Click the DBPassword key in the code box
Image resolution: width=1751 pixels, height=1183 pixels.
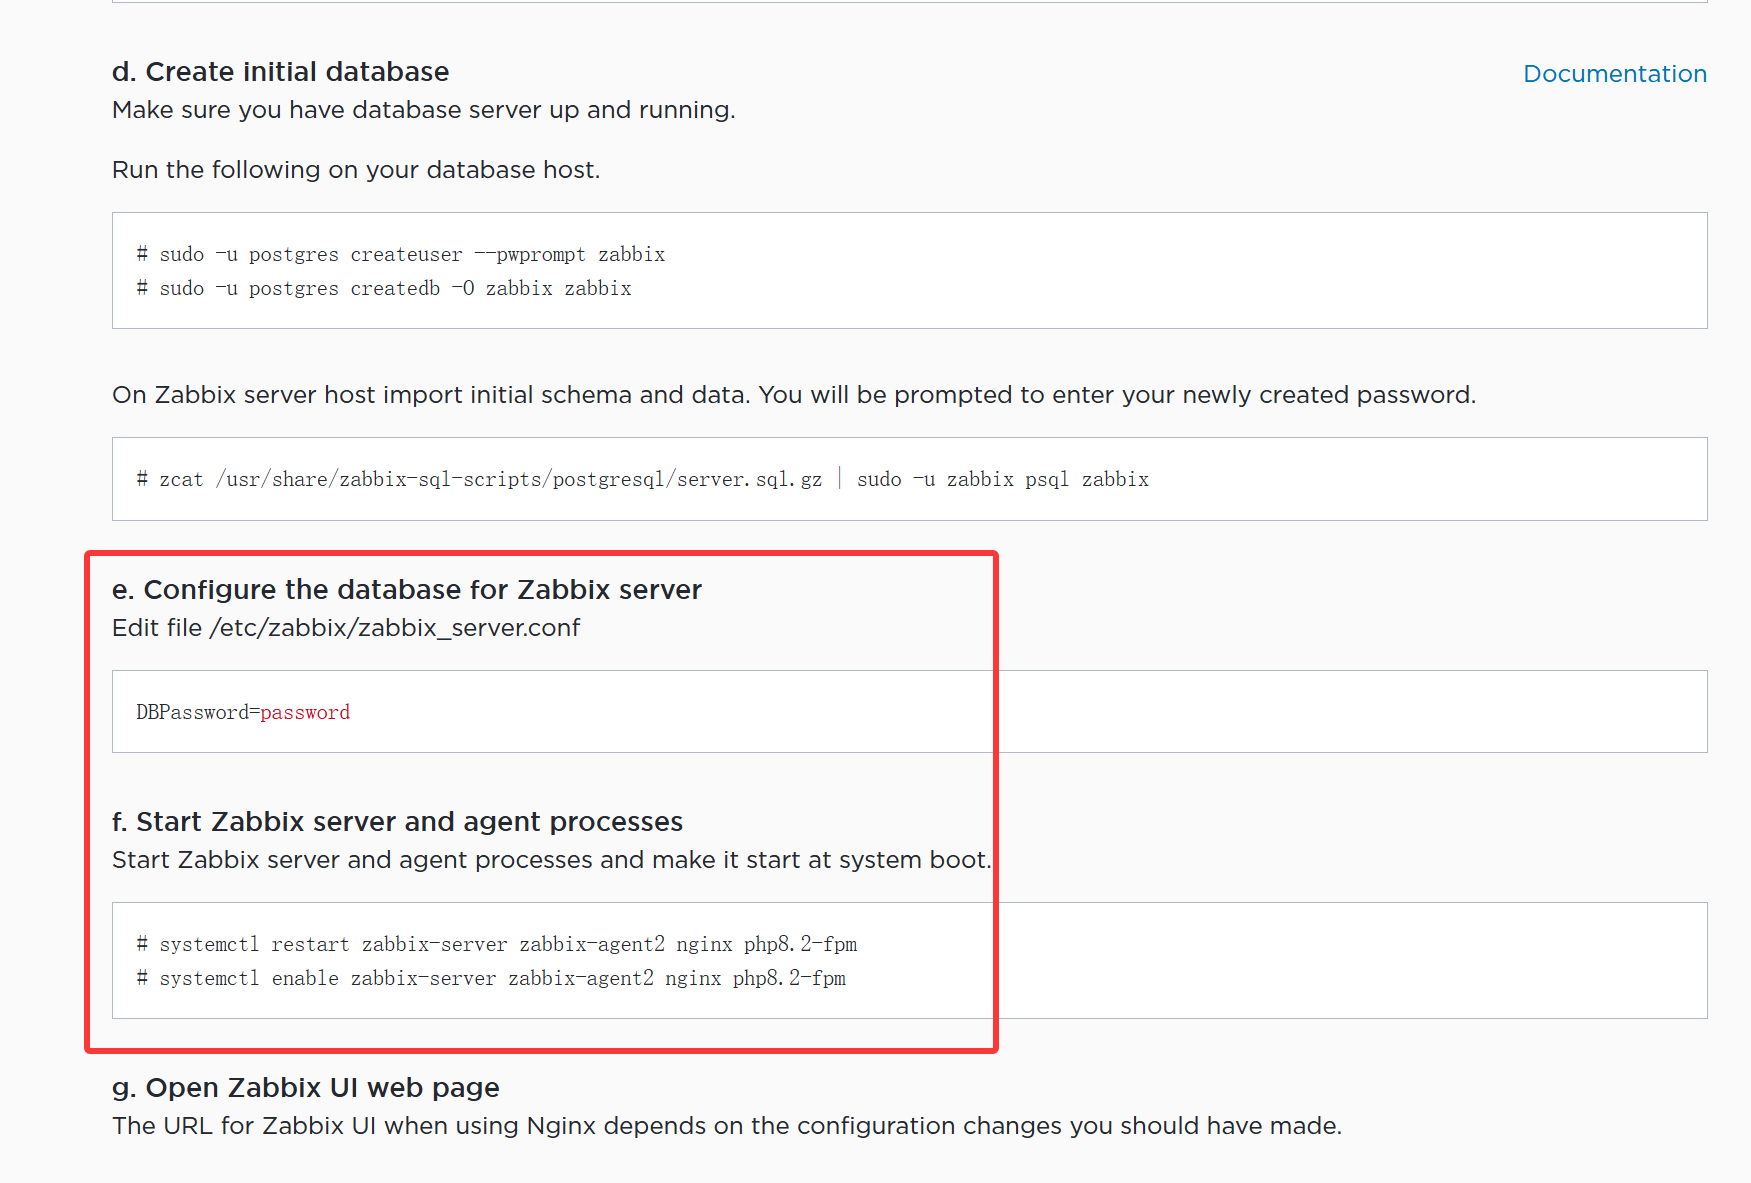click(x=192, y=713)
